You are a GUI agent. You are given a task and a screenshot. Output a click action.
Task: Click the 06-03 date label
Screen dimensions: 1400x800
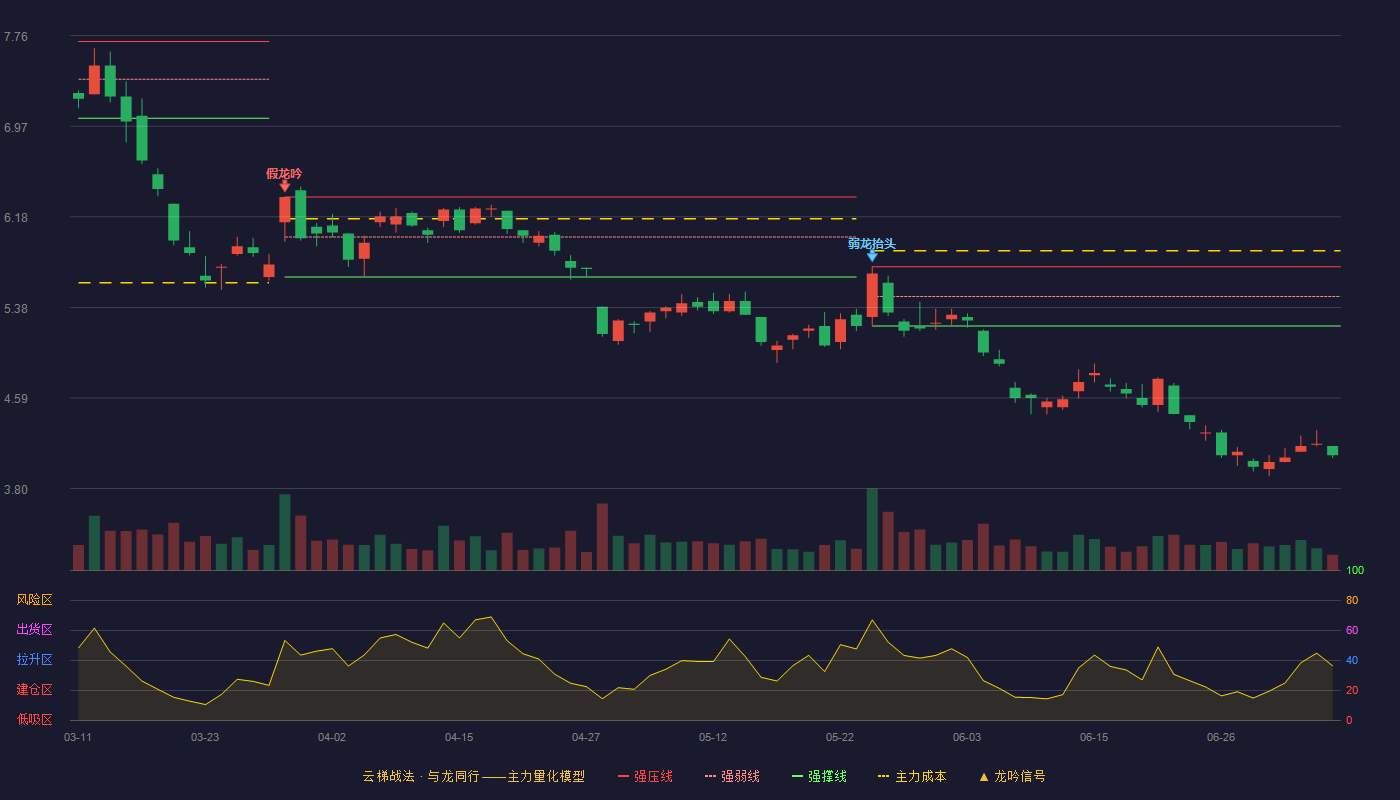967,737
